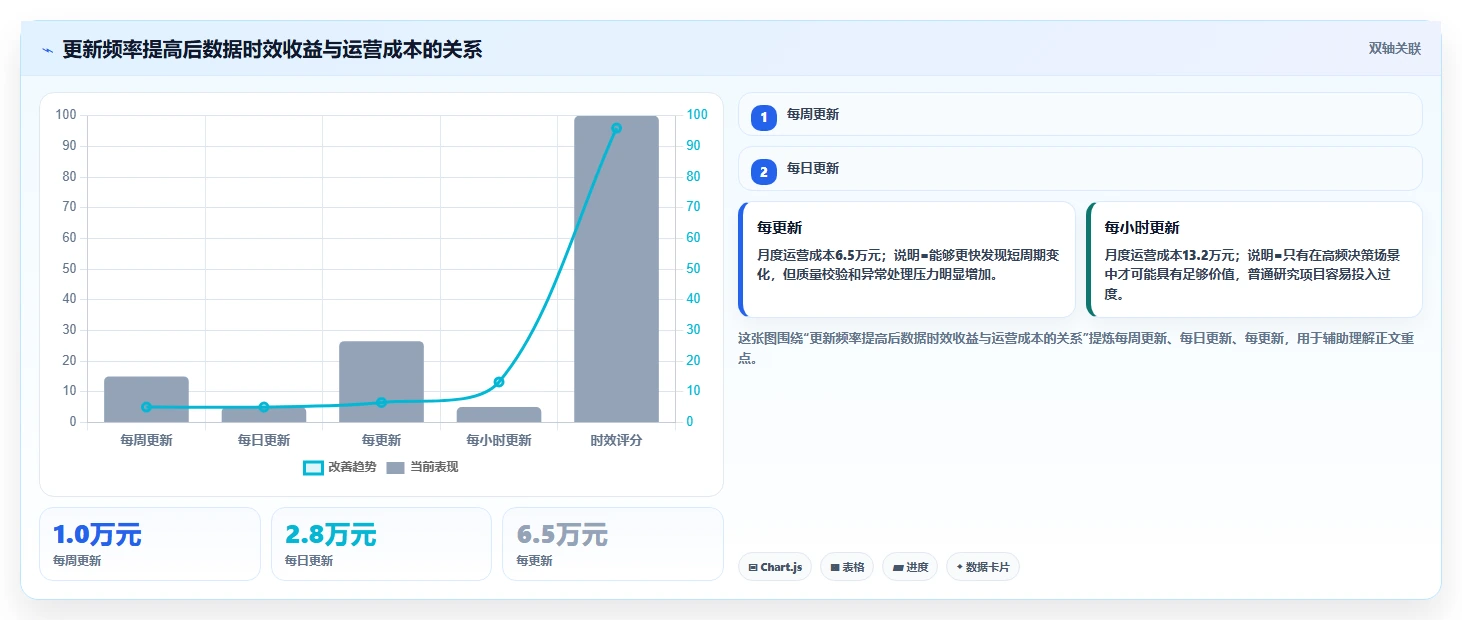Toggle the 改善趋势 legend item
The height and width of the screenshot is (620, 1462).
[340, 467]
